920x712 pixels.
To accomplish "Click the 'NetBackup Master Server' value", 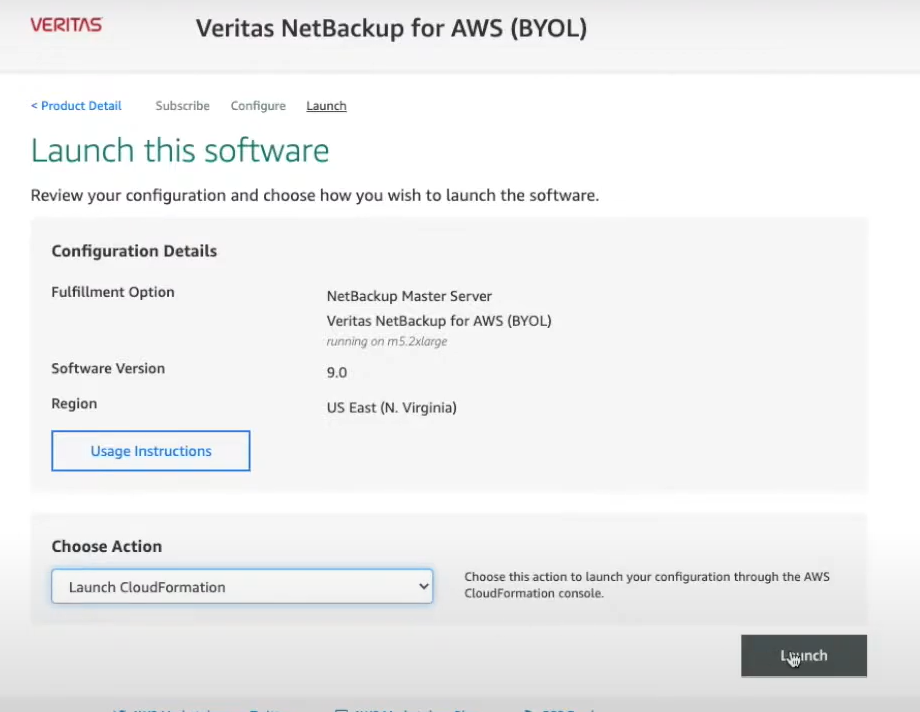I will coord(409,296).
